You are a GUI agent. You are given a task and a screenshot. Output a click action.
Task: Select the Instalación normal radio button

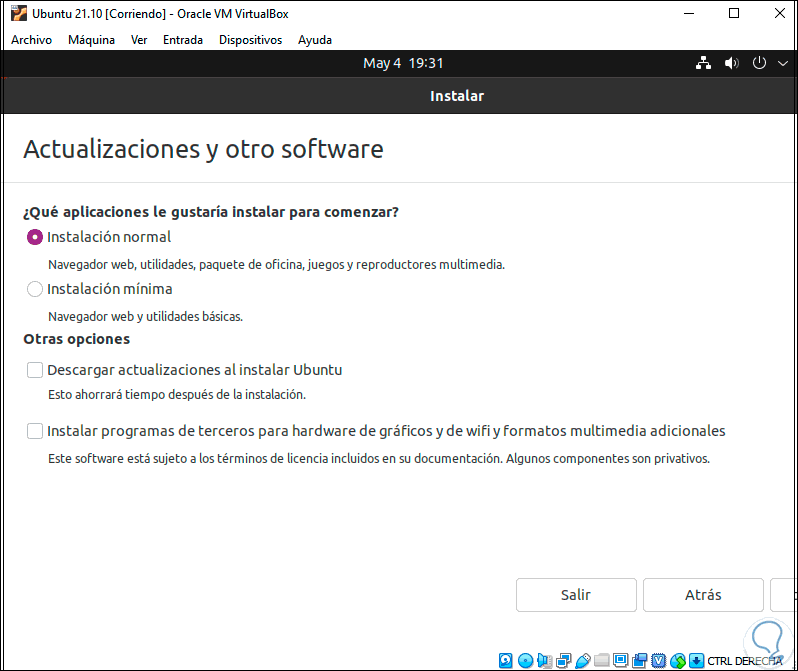35,237
